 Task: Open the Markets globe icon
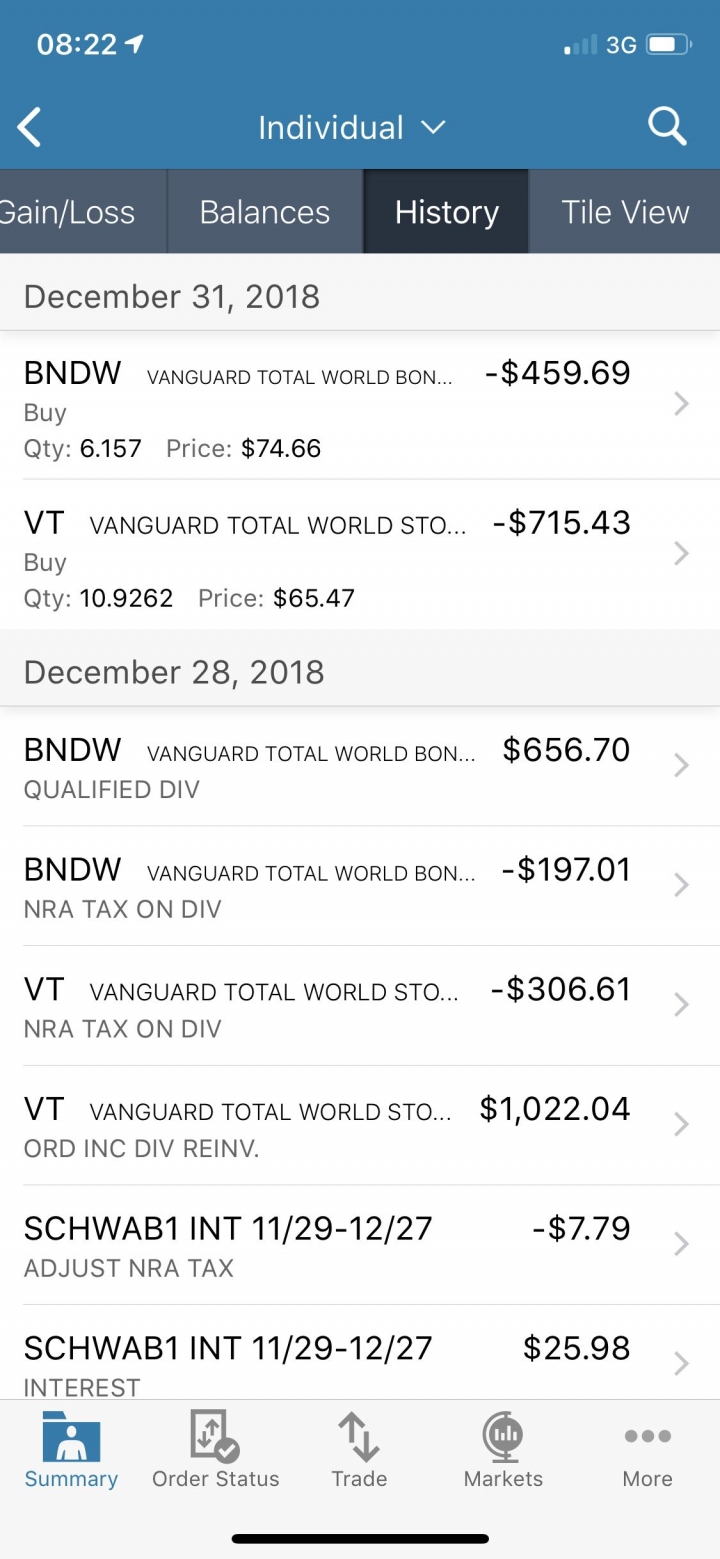click(x=503, y=1437)
